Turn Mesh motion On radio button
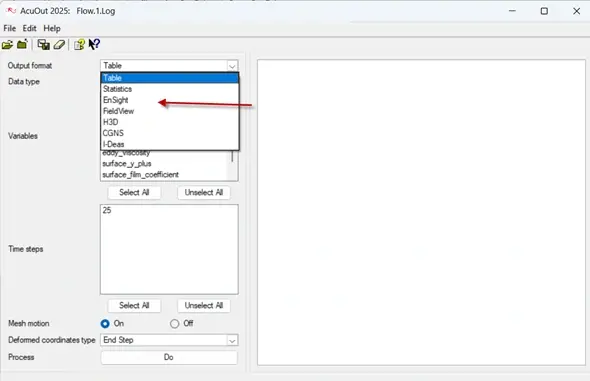The image size is (590, 381). pos(105,323)
